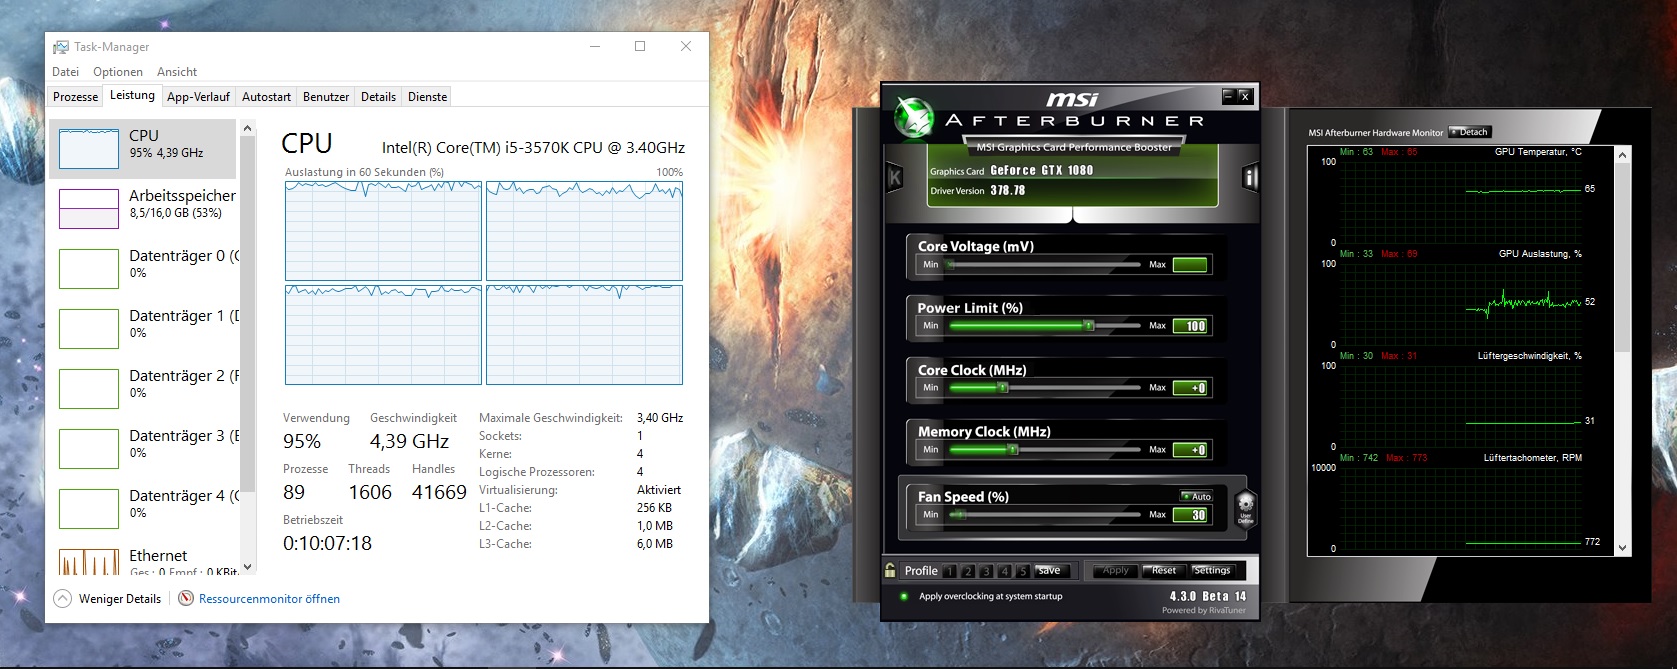Select Arbeitsspeicher in the sidebar
Image resolution: width=1677 pixels, height=669 pixels.
click(x=143, y=208)
